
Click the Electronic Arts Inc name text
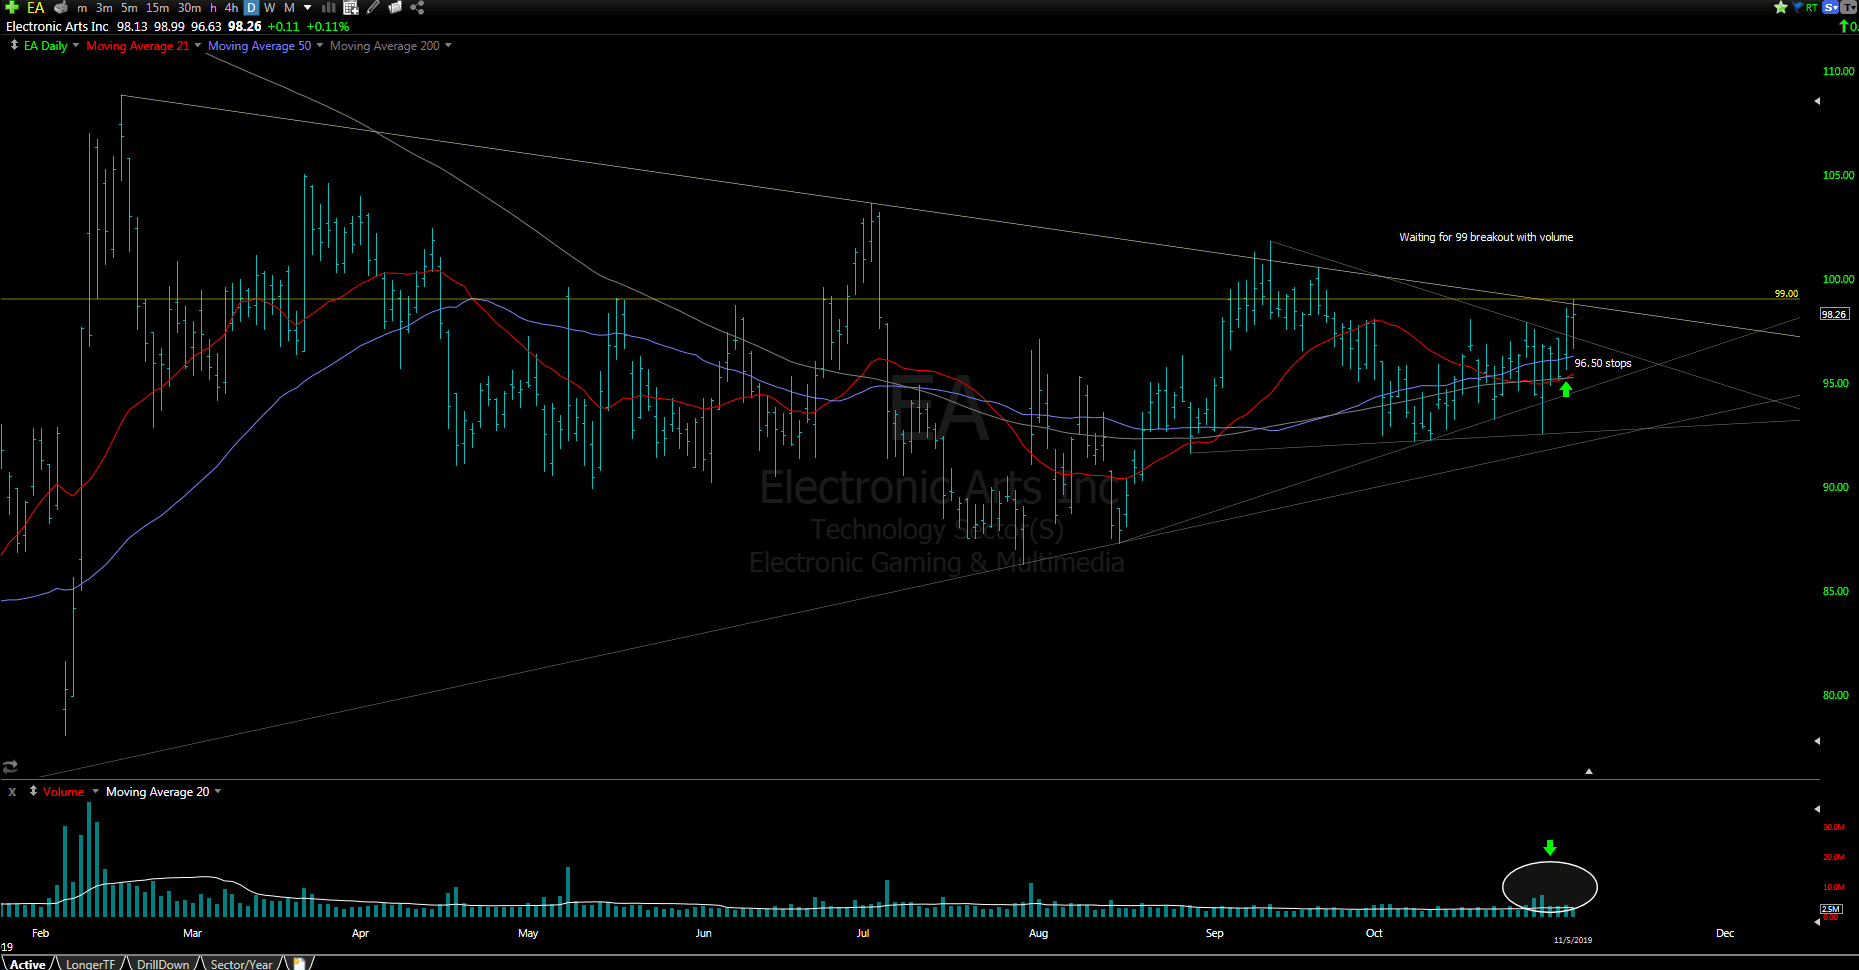point(57,27)
